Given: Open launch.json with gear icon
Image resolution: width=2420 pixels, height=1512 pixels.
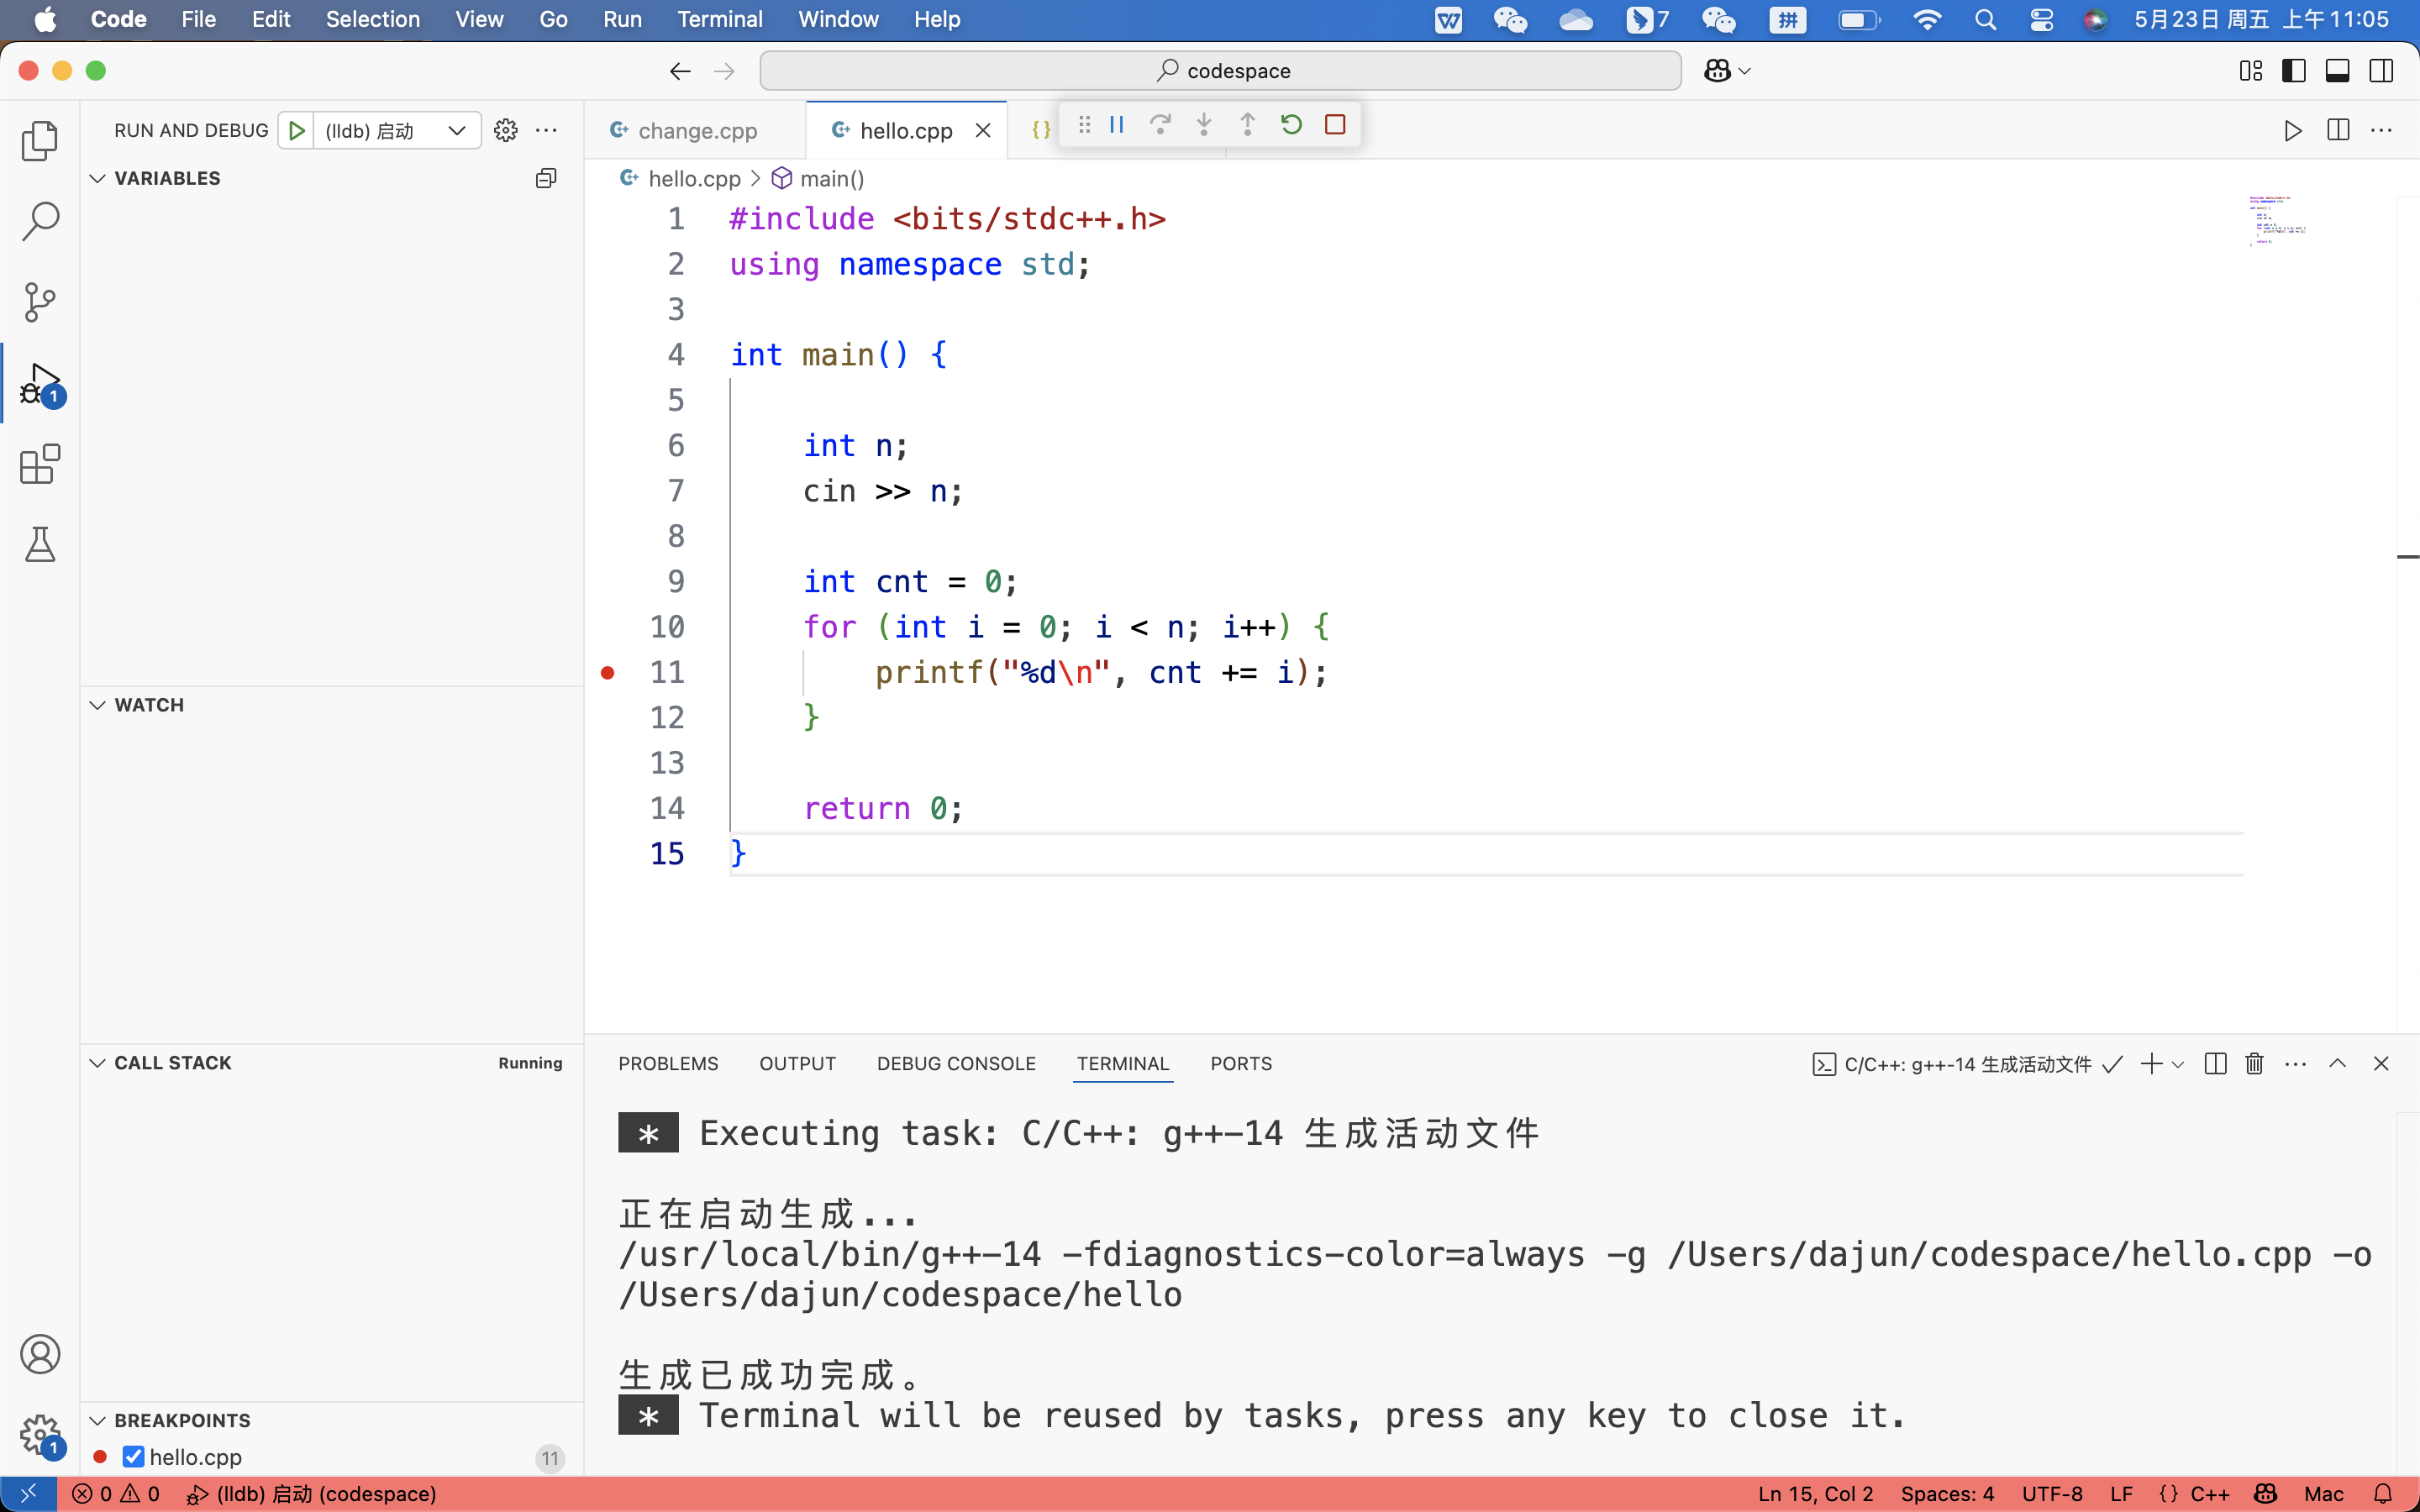Looking at the screenshot, I should pos(506,130).
